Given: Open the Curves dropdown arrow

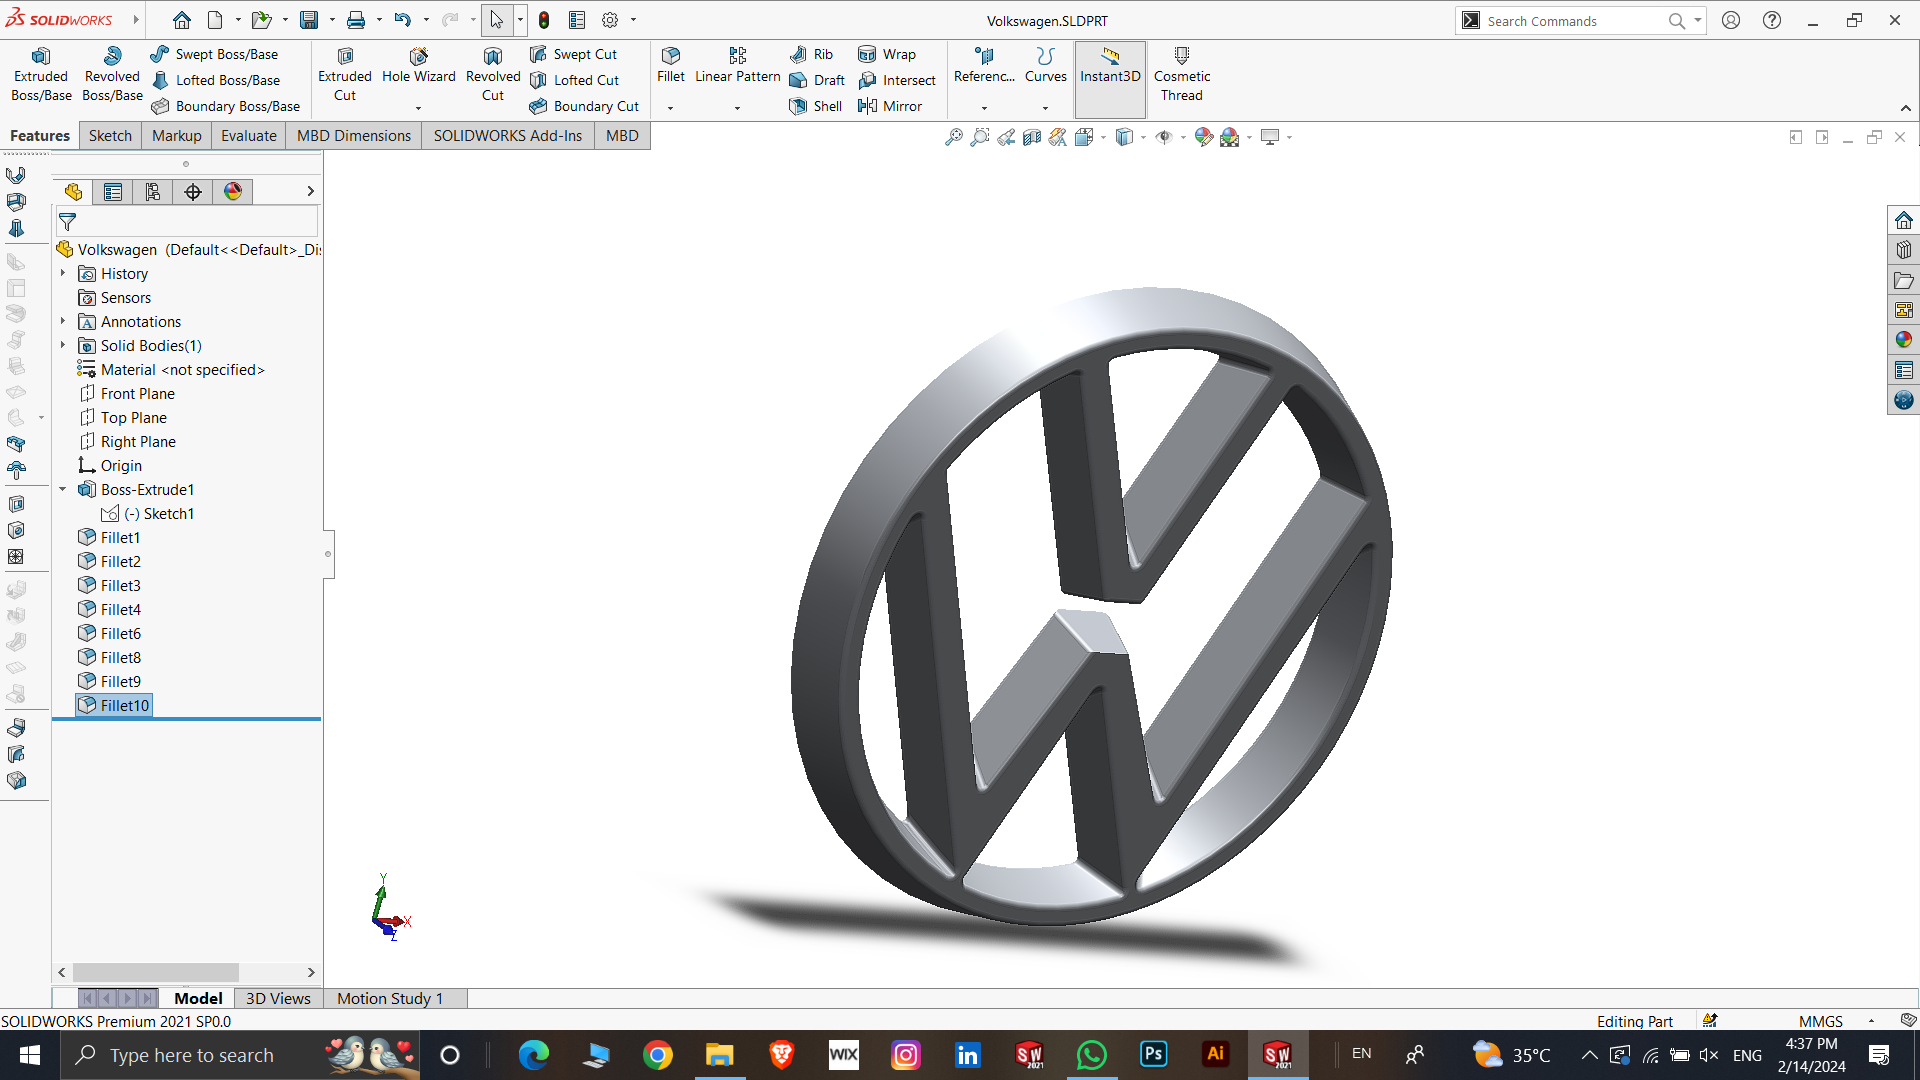Looking at the screenshot, I should coord(1045,107).
